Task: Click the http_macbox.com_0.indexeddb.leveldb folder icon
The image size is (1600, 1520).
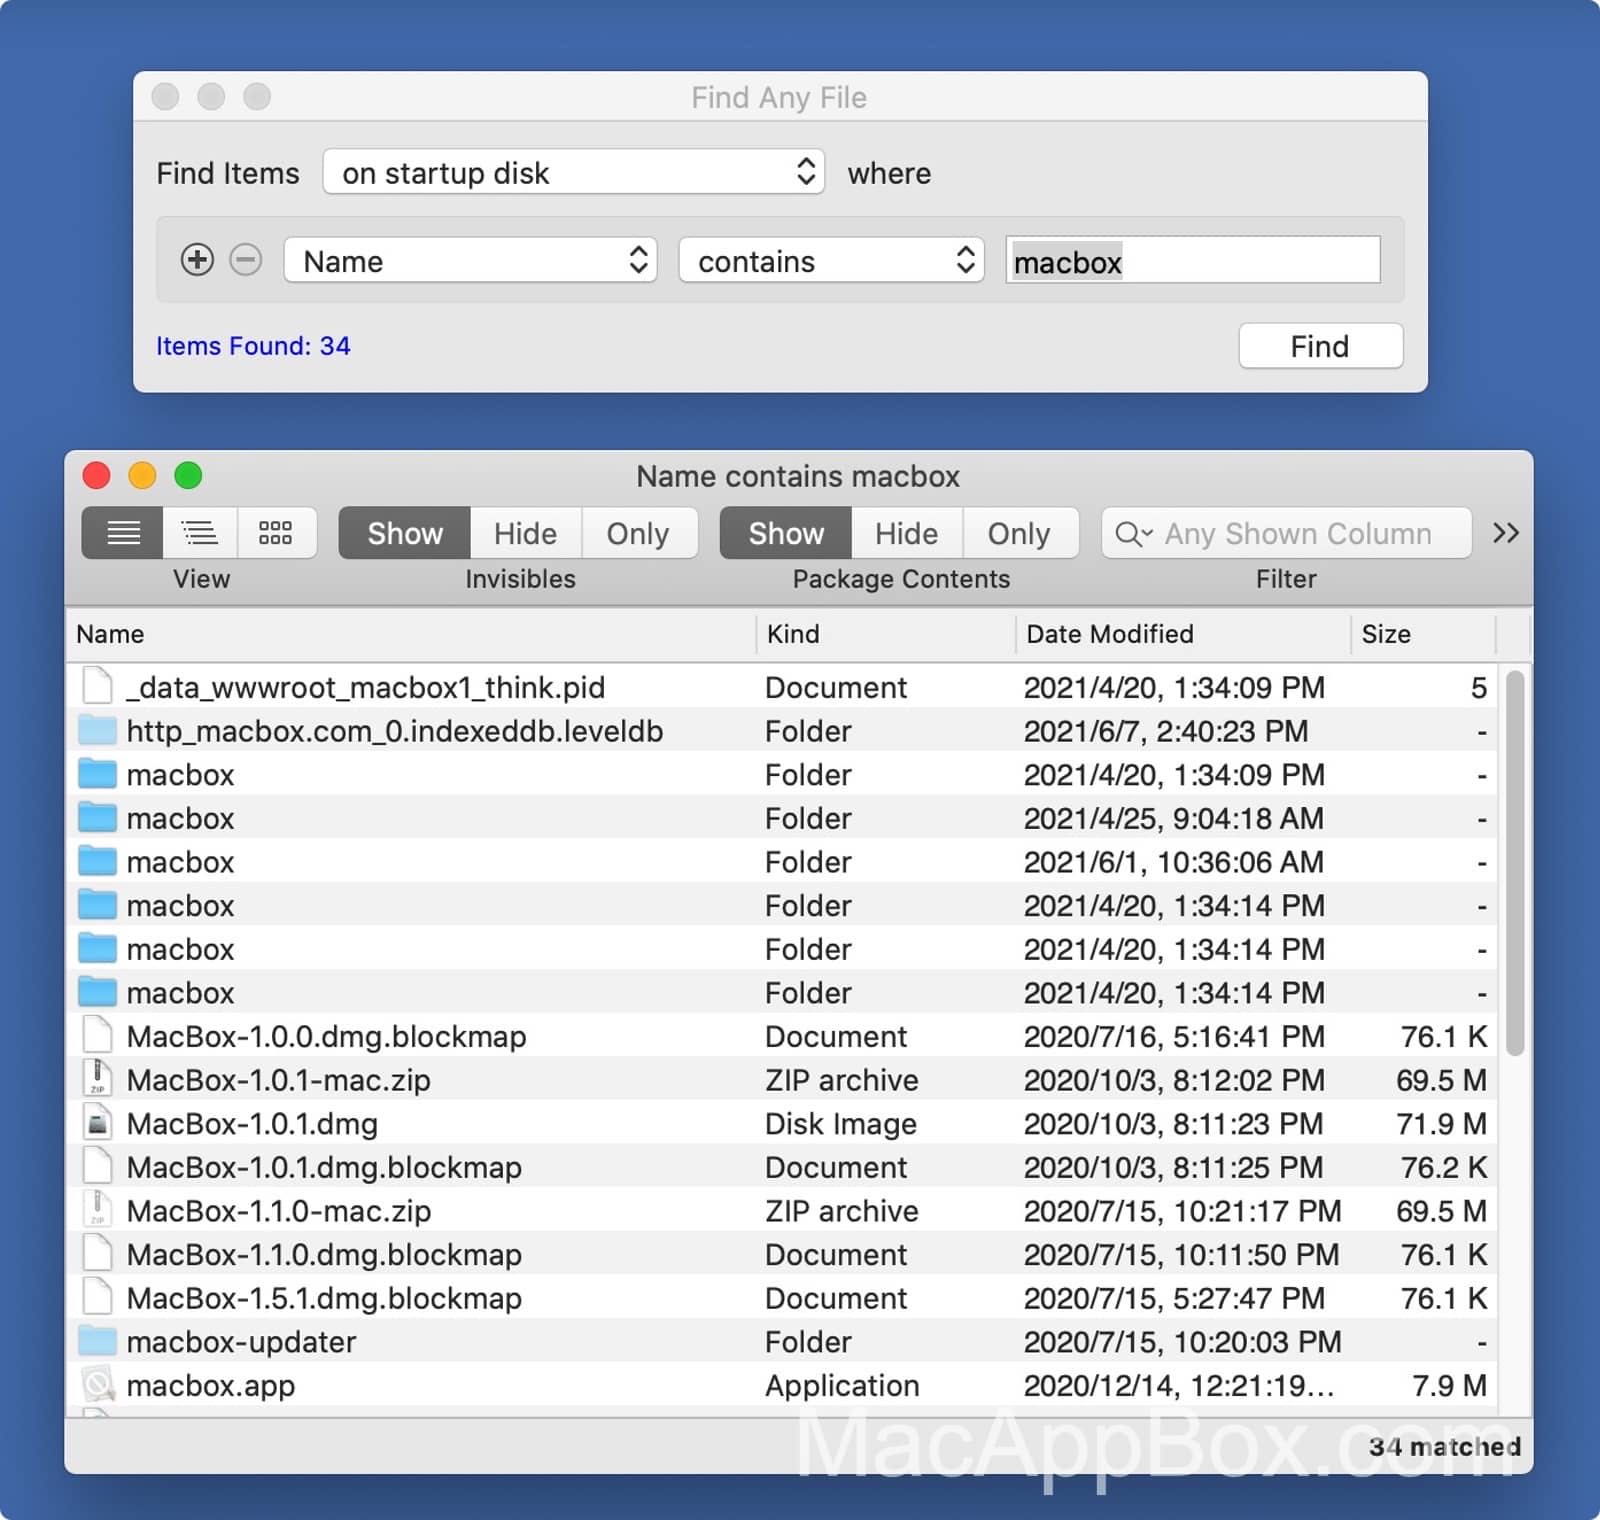Action: coord(97,730)
